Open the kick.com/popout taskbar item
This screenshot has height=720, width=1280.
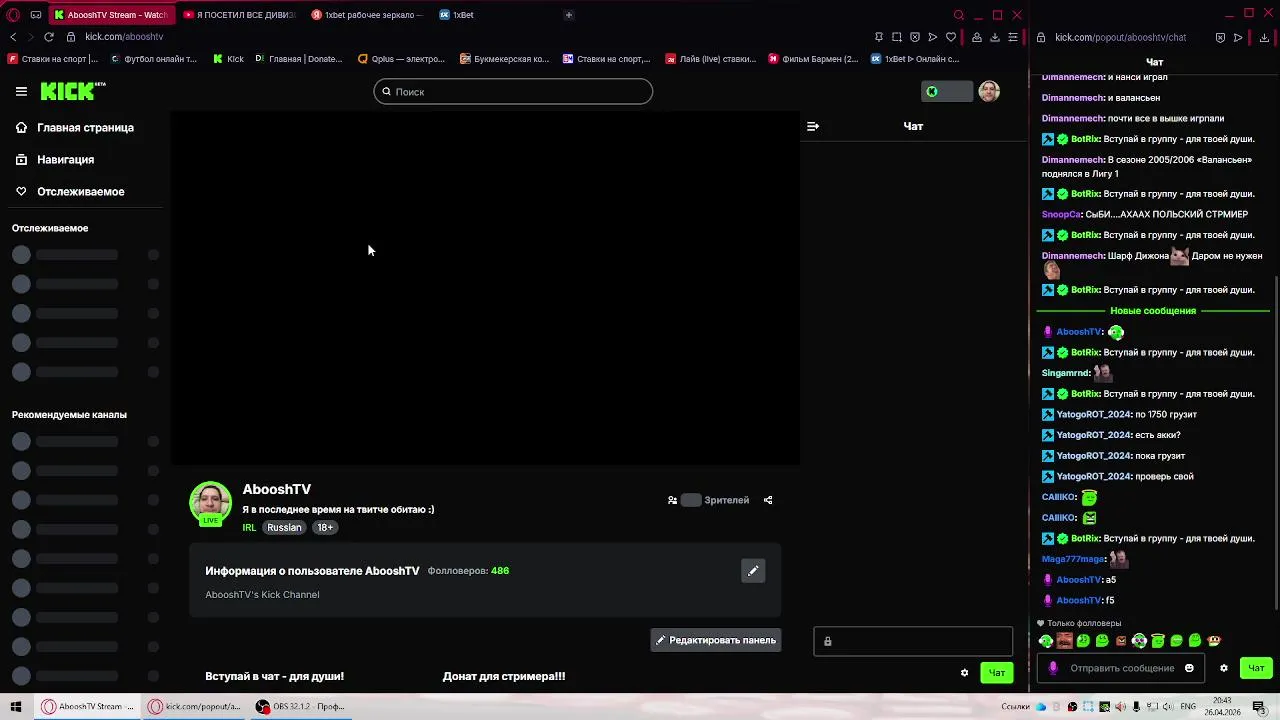195,707
